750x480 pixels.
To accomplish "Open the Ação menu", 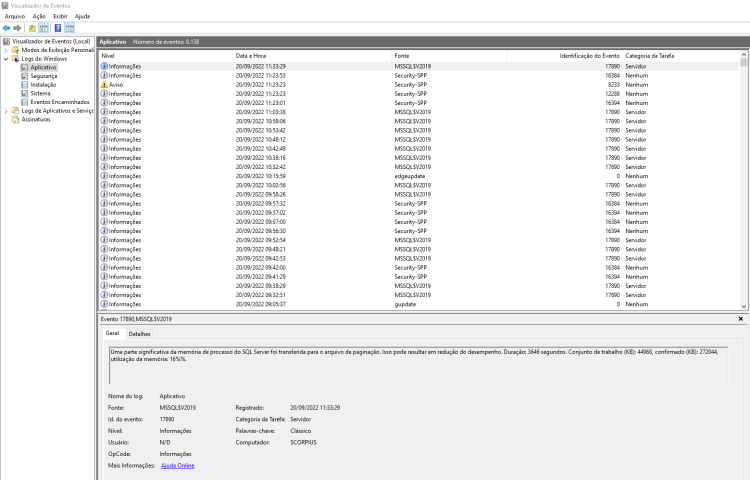I will 39,16.
